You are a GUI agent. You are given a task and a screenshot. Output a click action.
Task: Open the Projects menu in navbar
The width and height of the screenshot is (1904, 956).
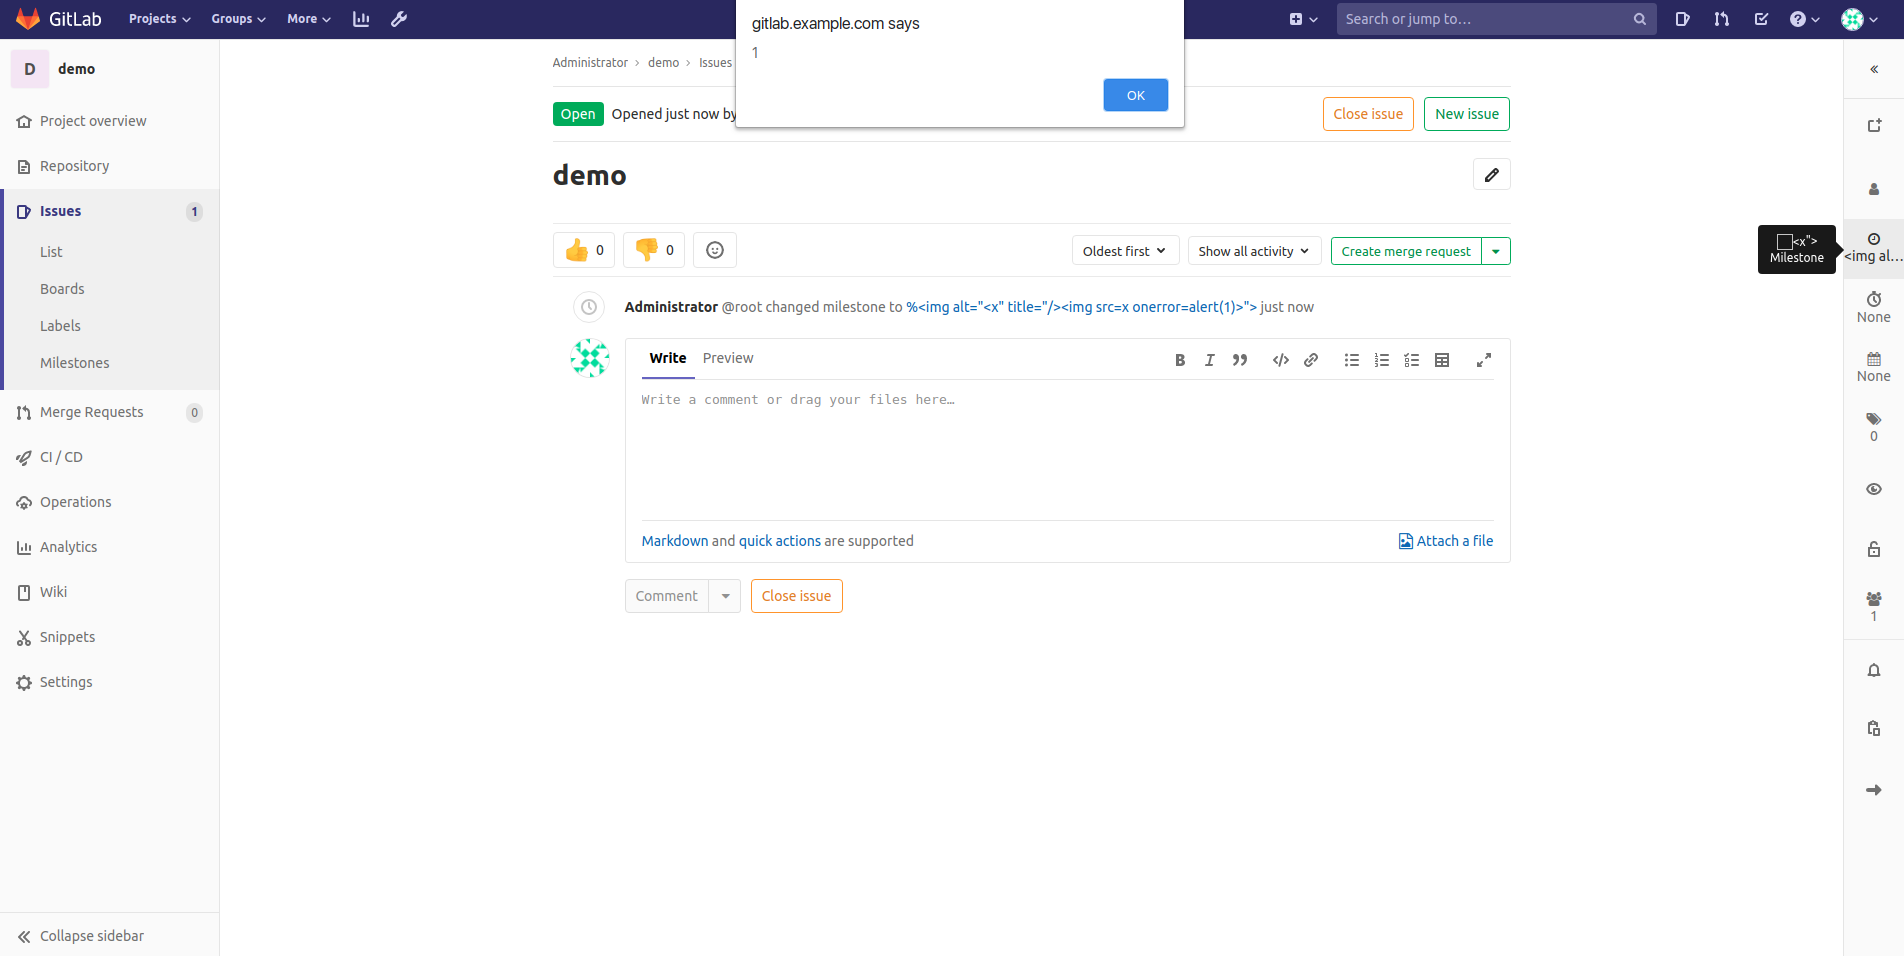(159, 19)
